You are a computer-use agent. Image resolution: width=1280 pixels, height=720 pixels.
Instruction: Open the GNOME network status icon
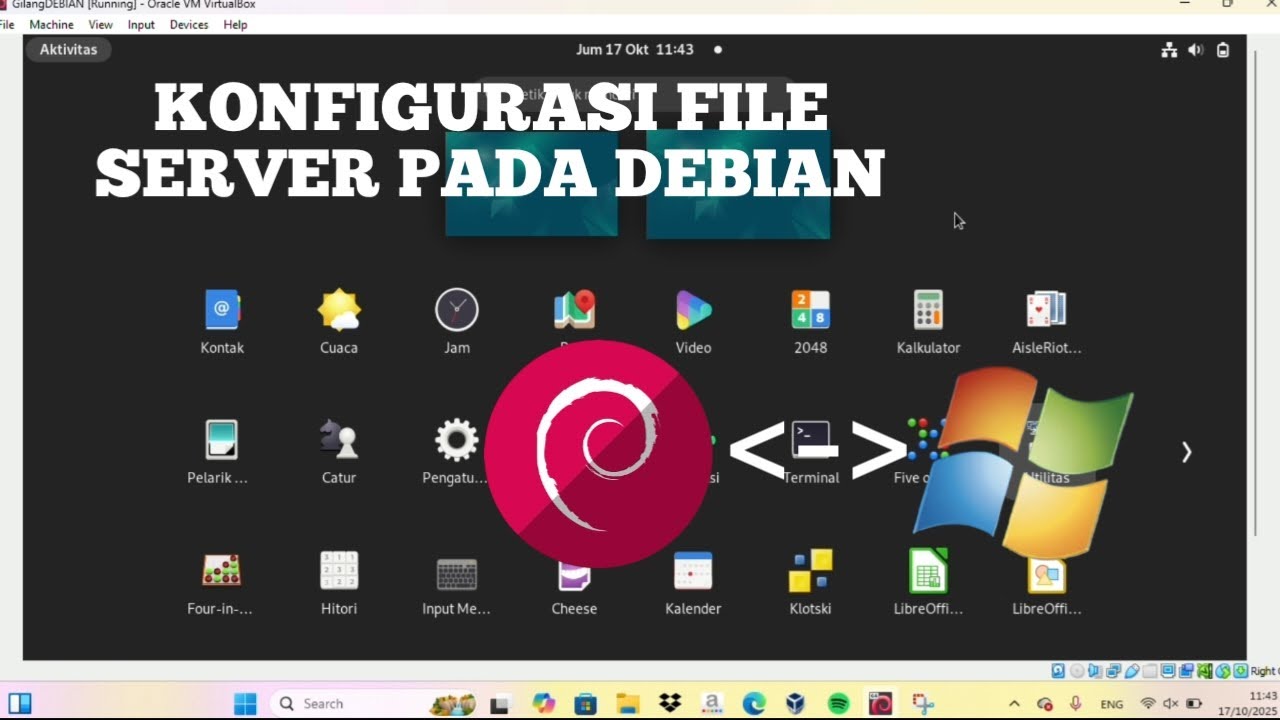1169,50
